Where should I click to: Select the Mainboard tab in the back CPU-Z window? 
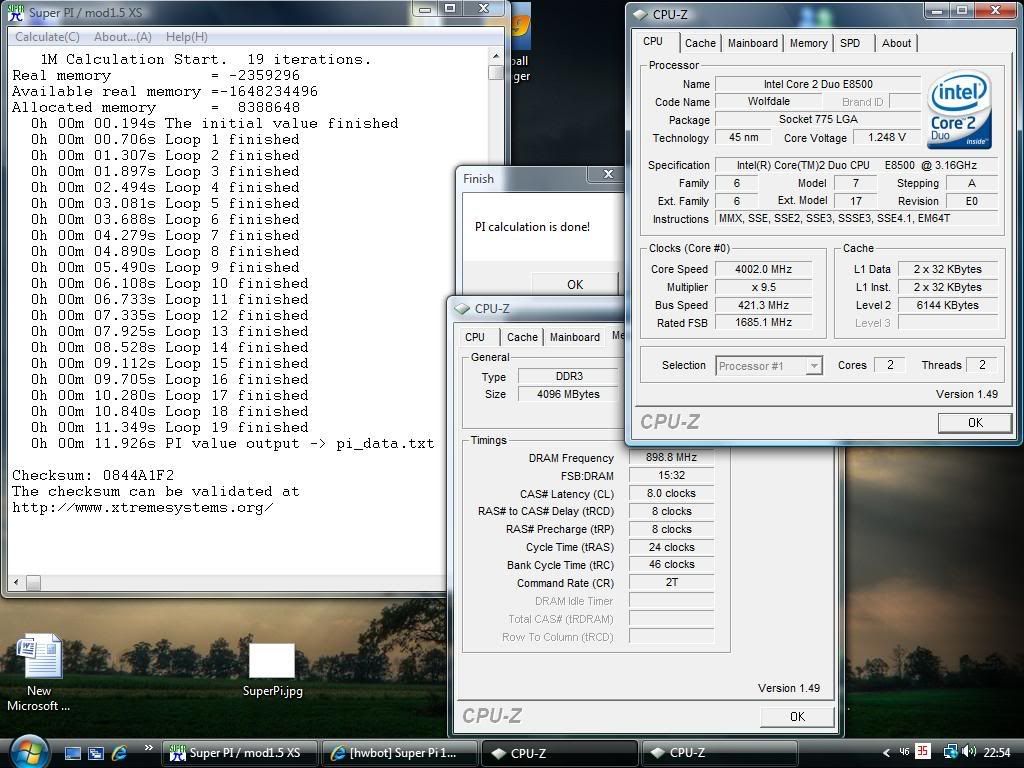tap(575, 337)
